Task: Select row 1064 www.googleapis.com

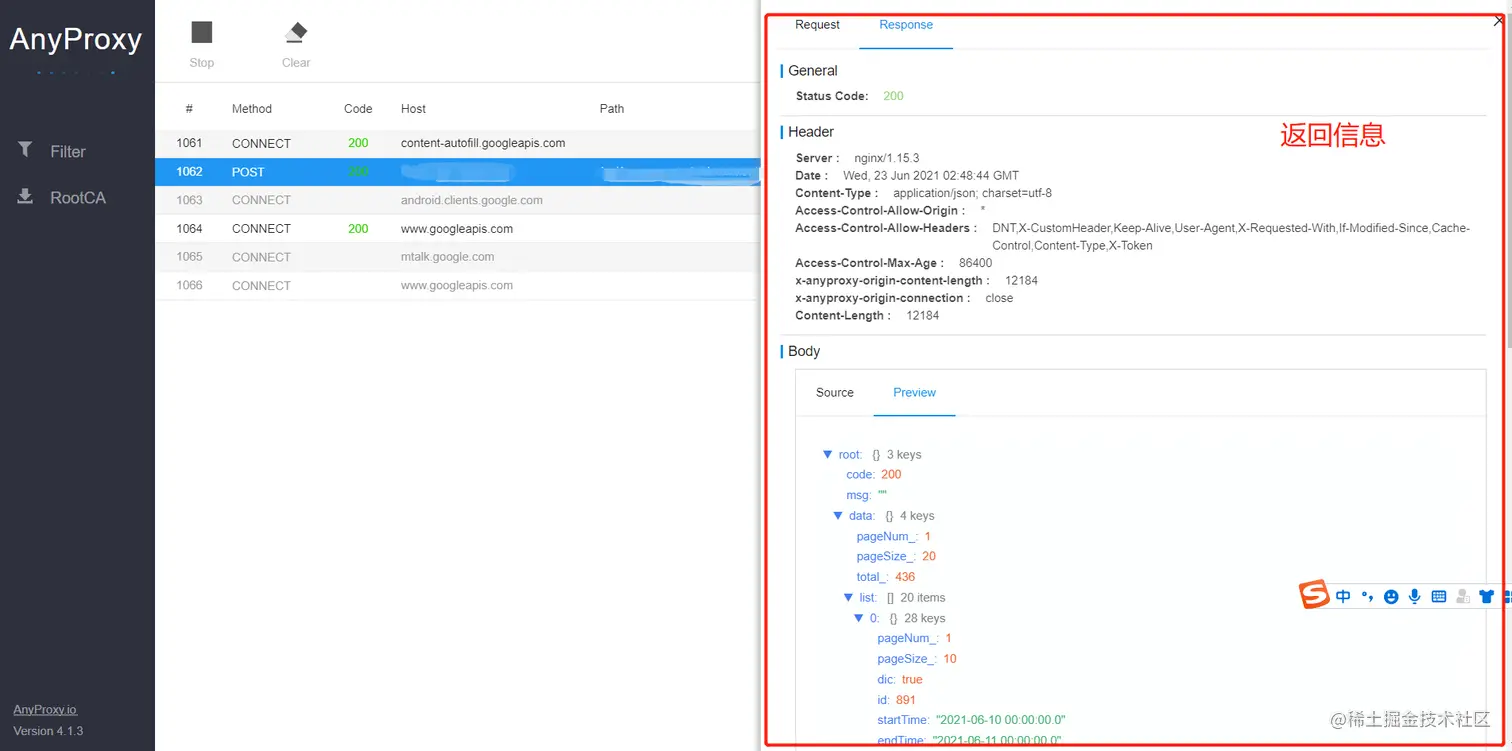Action: click(458, 229)
